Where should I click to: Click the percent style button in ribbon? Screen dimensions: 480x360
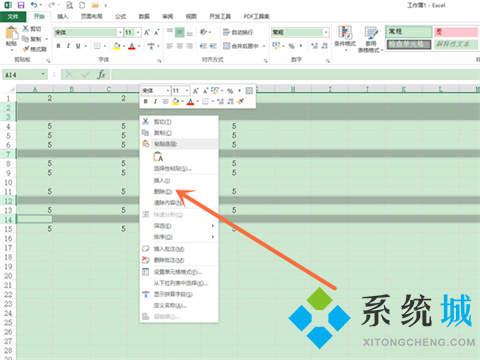click(291, 46)
